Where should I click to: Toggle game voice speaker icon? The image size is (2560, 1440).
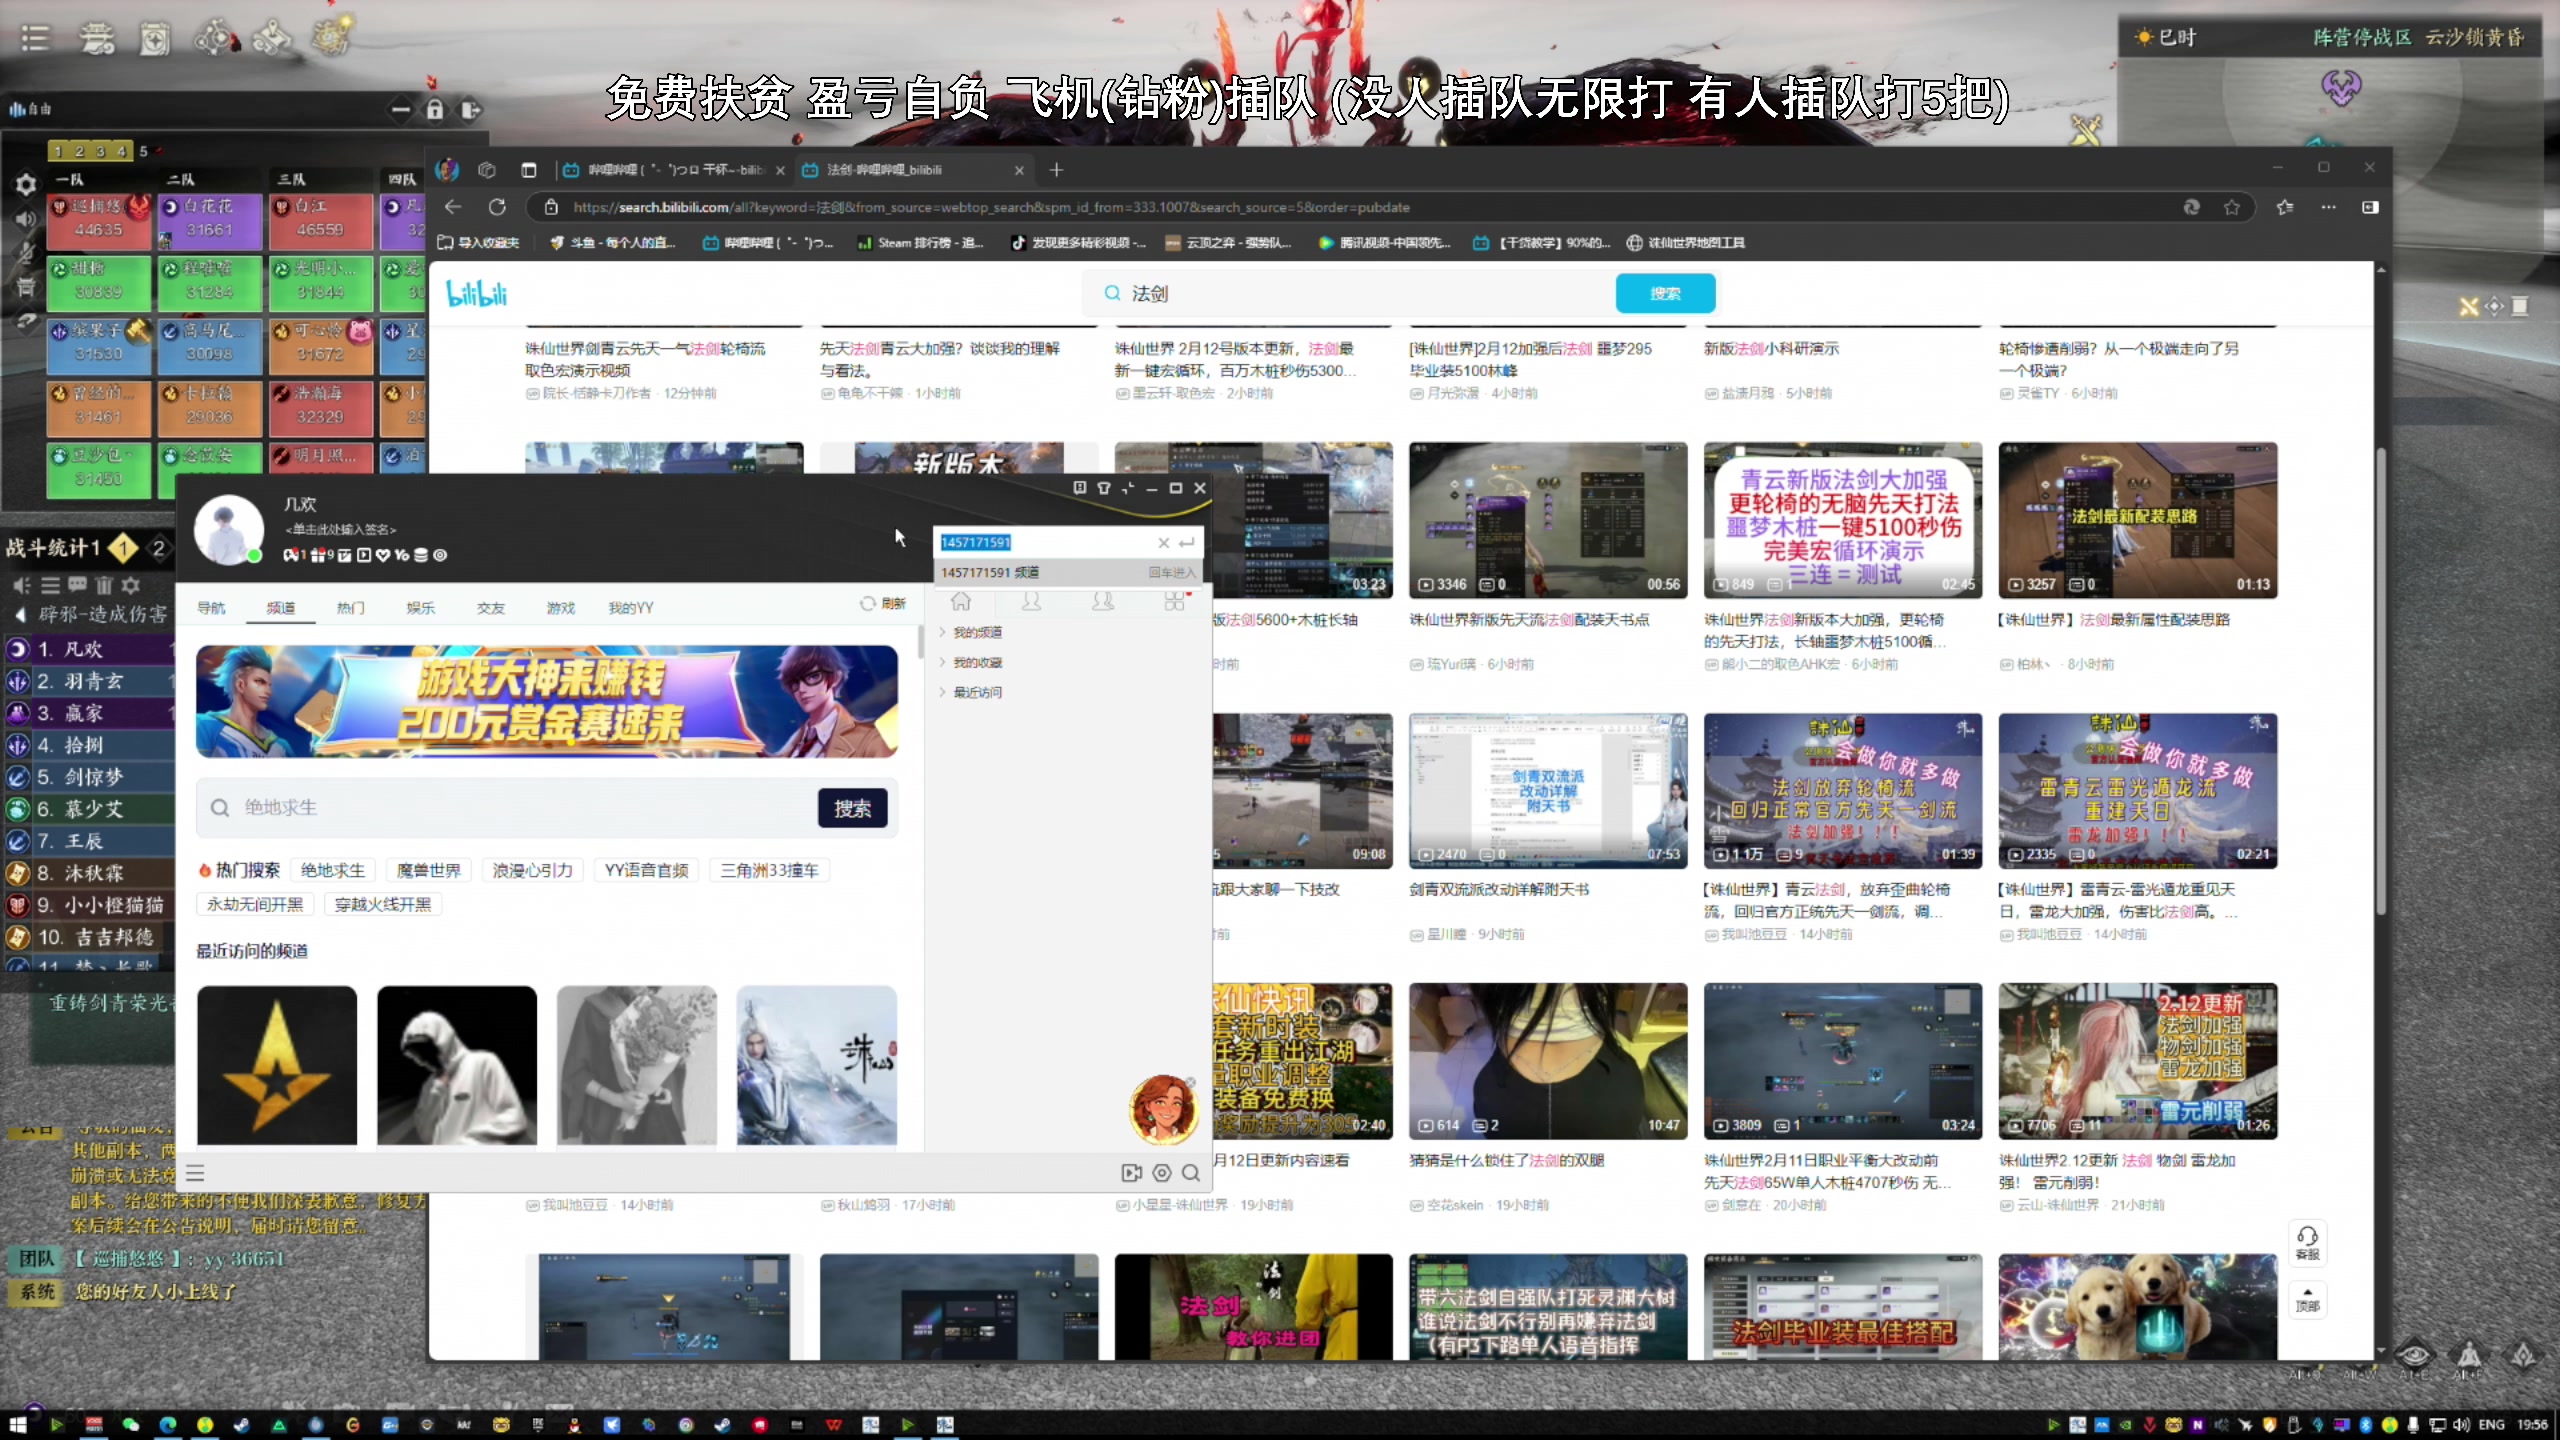26,219
